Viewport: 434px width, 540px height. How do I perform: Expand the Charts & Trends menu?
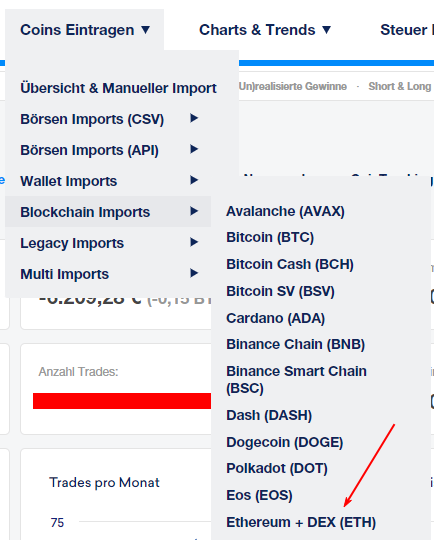(x=265, y=30)
